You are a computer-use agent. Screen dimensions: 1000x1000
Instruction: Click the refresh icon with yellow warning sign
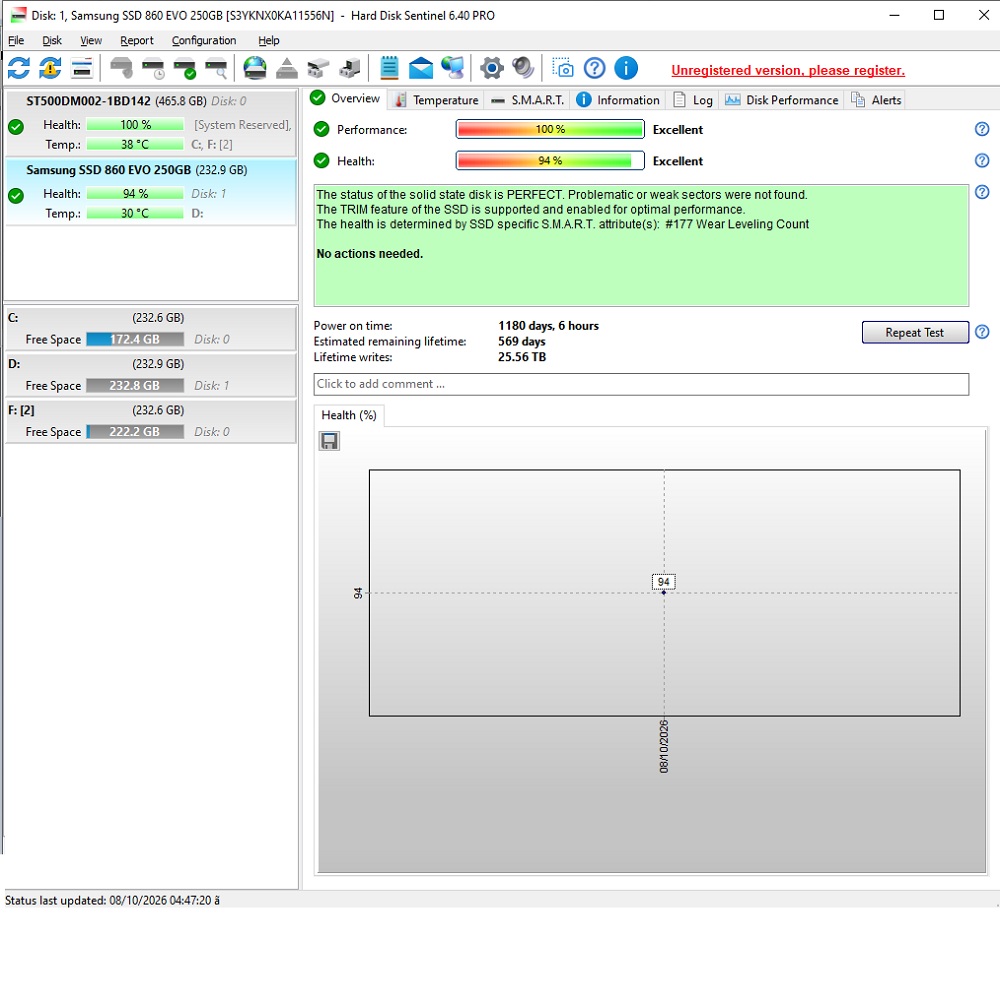click(50, 68)
